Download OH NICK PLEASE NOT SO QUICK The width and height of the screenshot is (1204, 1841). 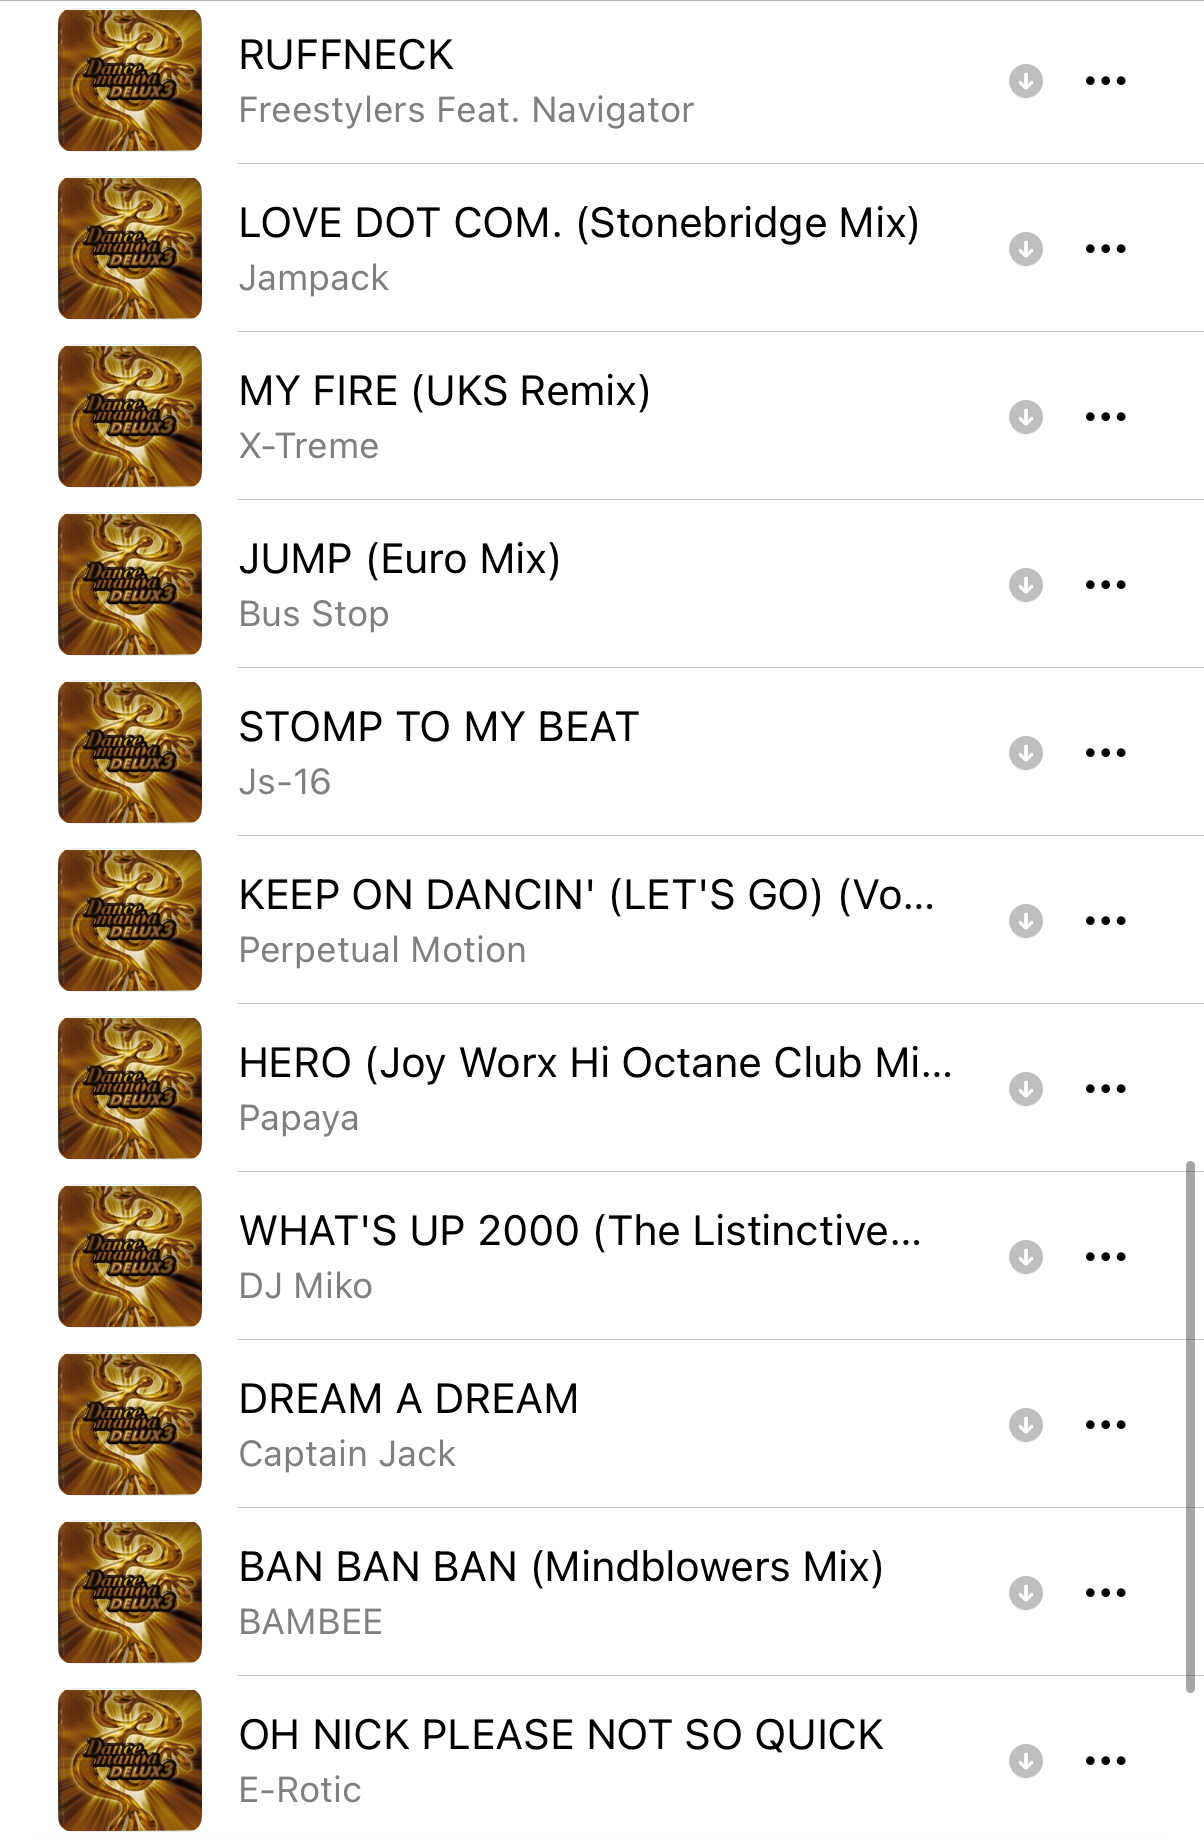click(1025, 1760)
